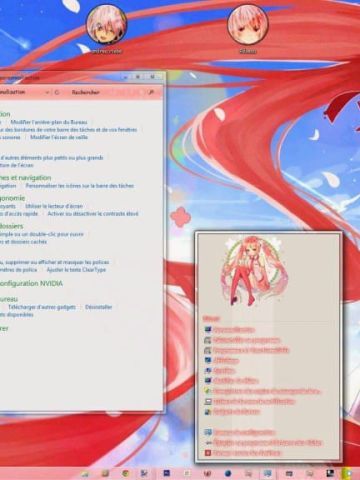Click link 'un double-clic pour ouvrir'

point(42,234)
